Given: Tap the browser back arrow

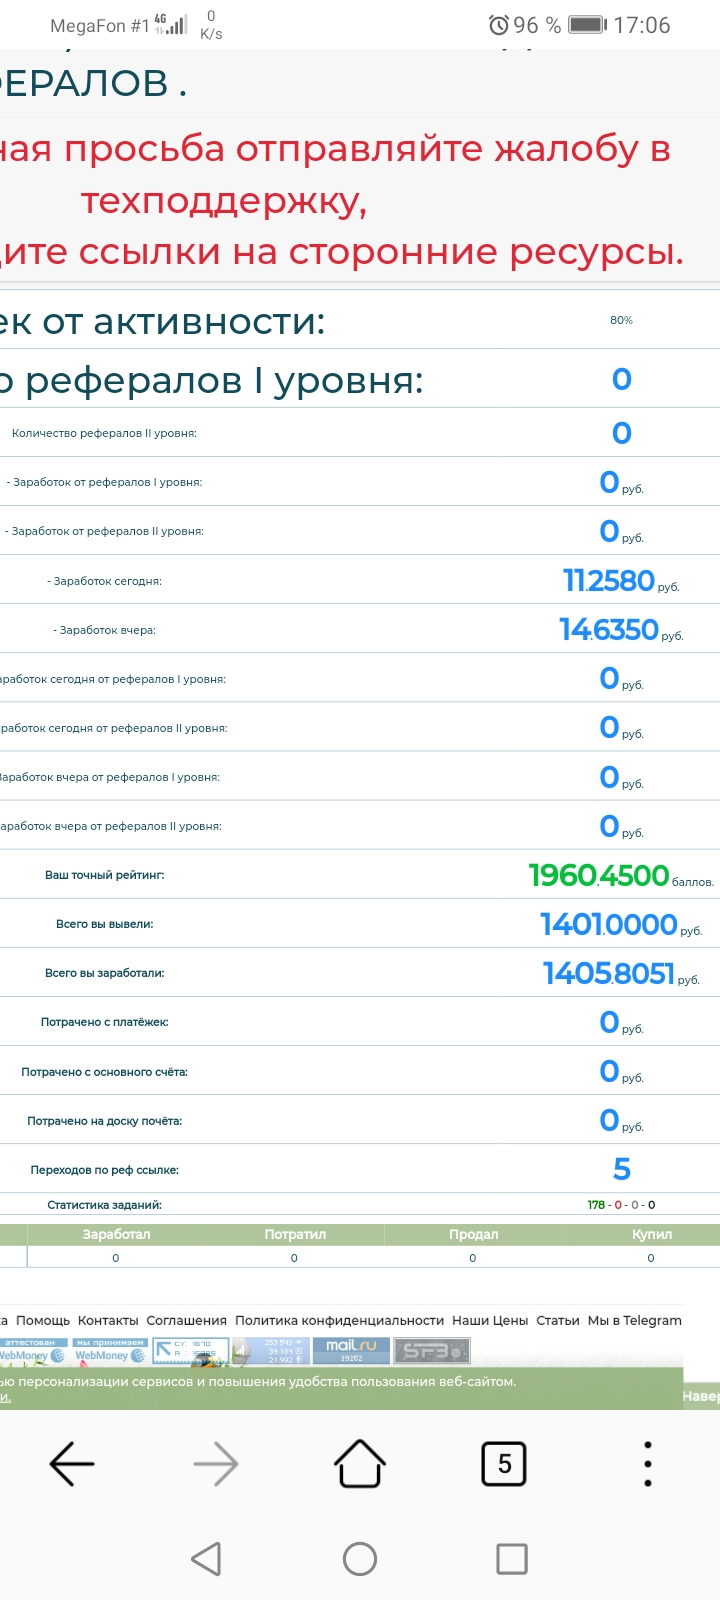Looking at the screenshot, I should click(x=72, y=1464).
